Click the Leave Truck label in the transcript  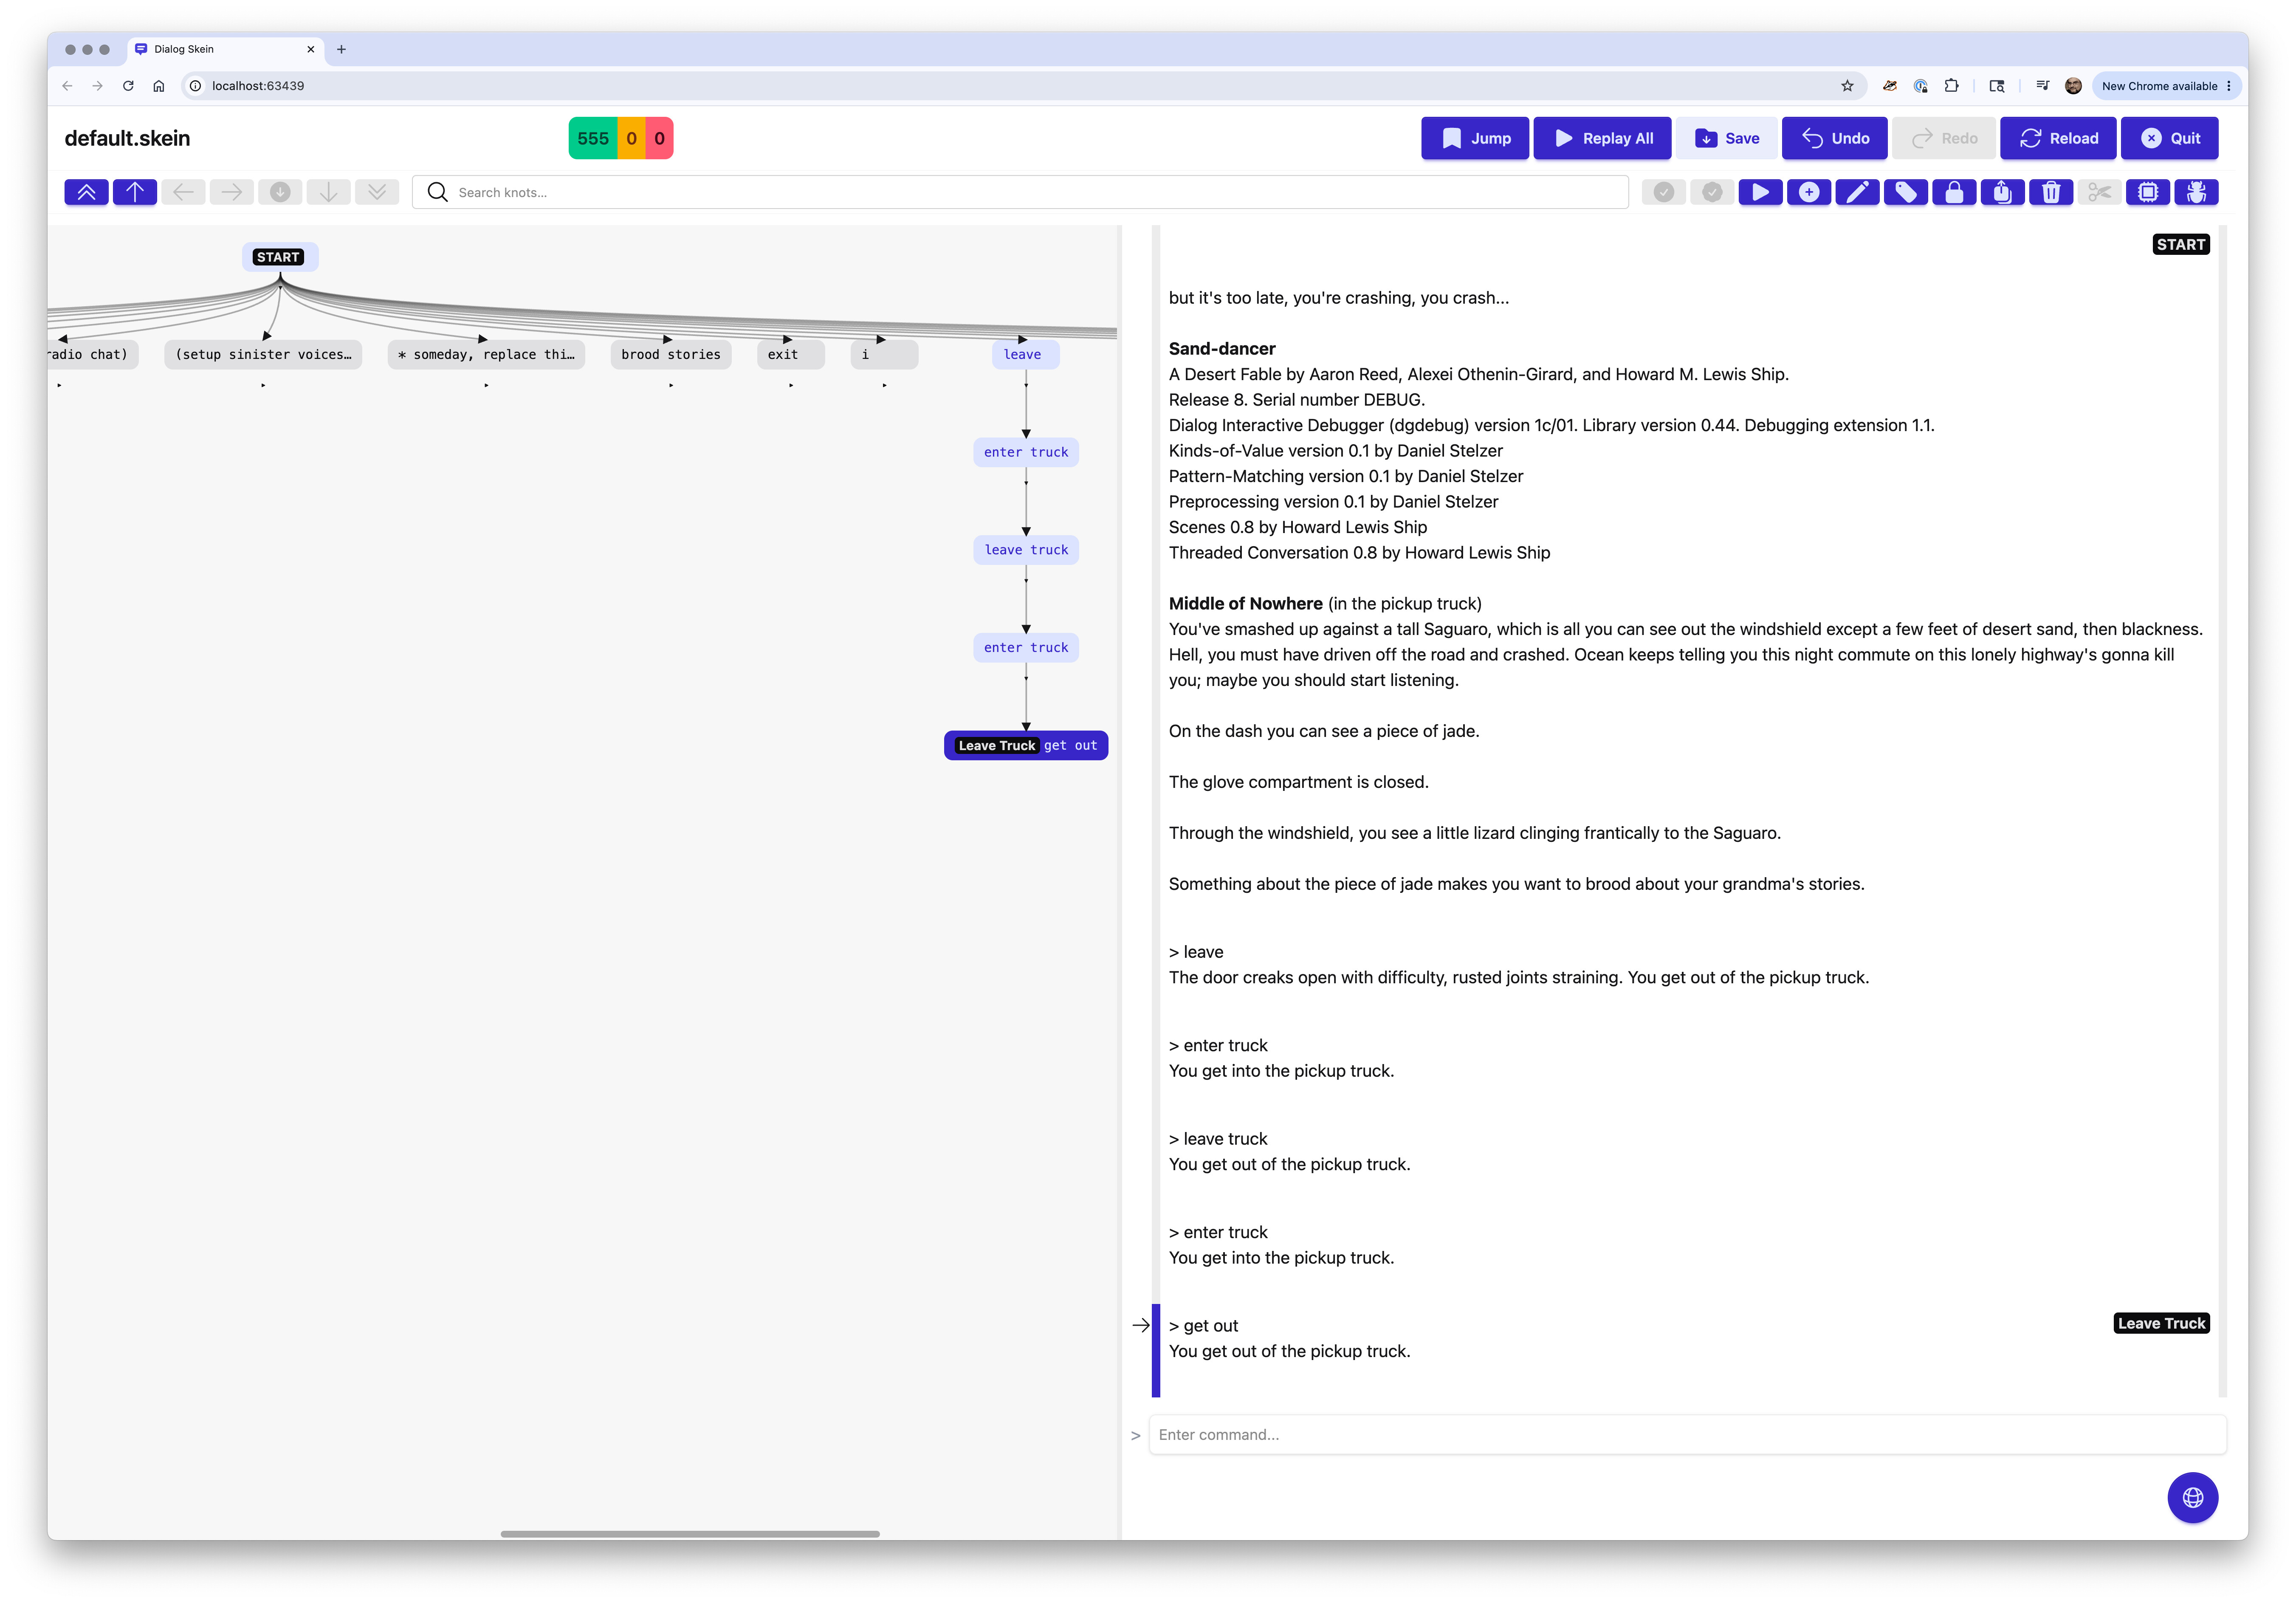coord(2161,1324)
